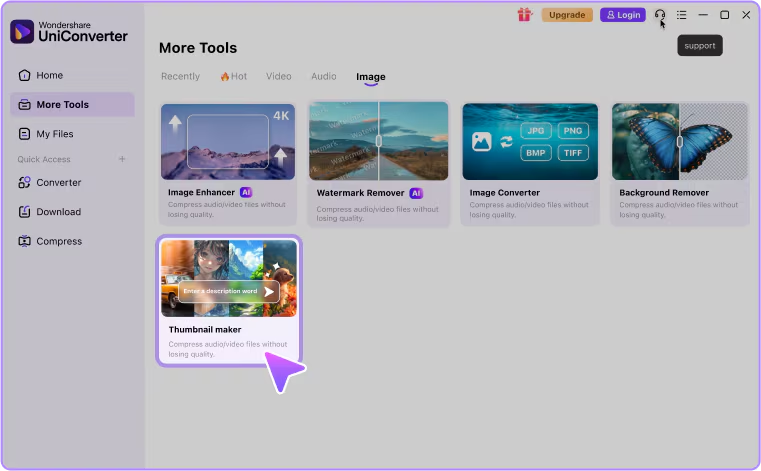The width and height of the screenshot is (761, 471).
Task: Click the 4K label on Image Enhancer thumbnail
Action: pyautogui.click(x=281, y=116)
